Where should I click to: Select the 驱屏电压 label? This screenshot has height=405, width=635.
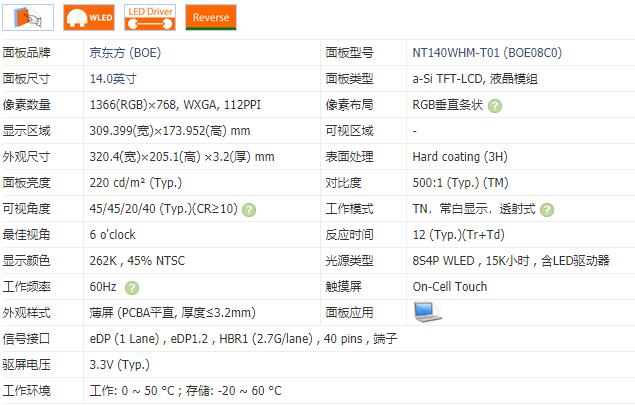pyautogui.click(x=26, y=364)
